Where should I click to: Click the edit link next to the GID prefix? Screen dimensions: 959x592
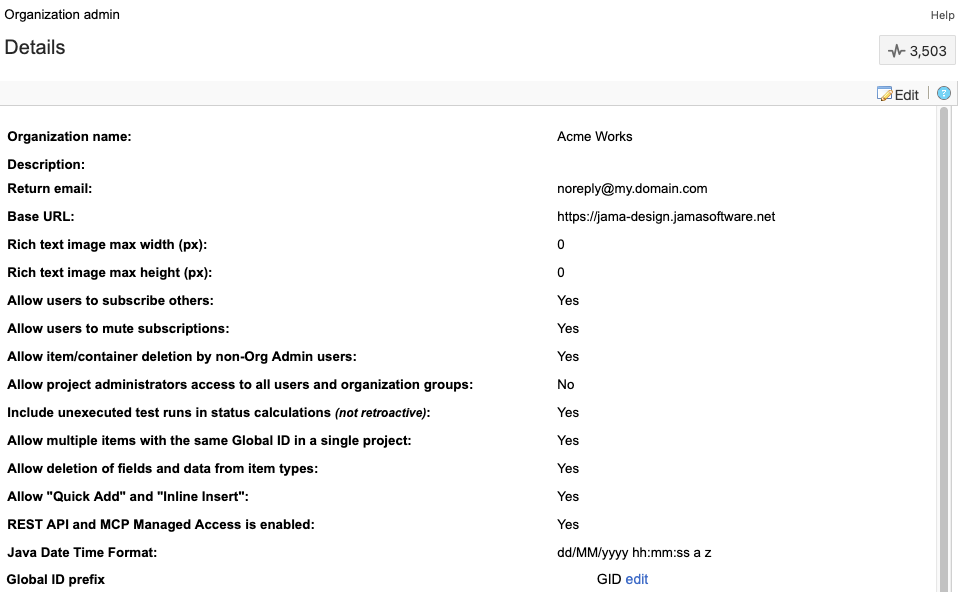637,579
